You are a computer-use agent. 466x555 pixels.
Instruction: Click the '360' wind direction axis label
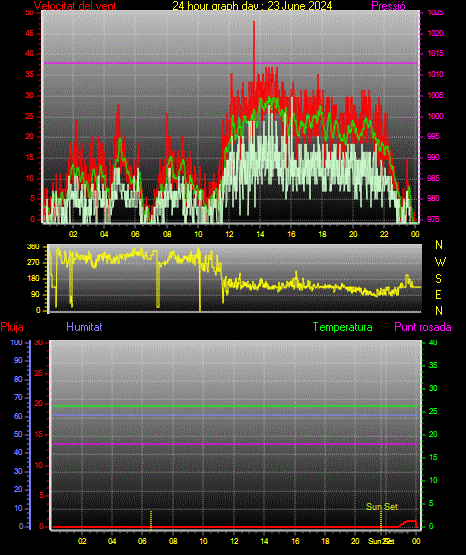pyautogui.click(x=33, y=247)
